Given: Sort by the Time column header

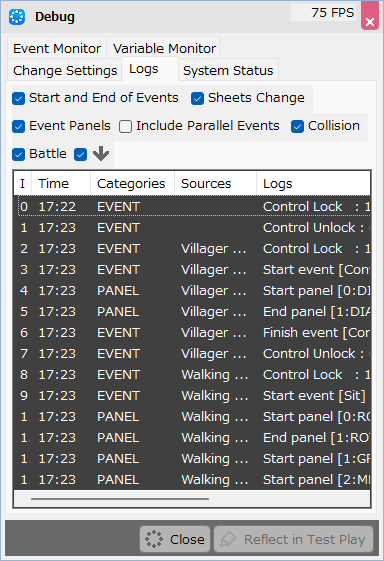Looking at the screenshot, I should (61, 184).
